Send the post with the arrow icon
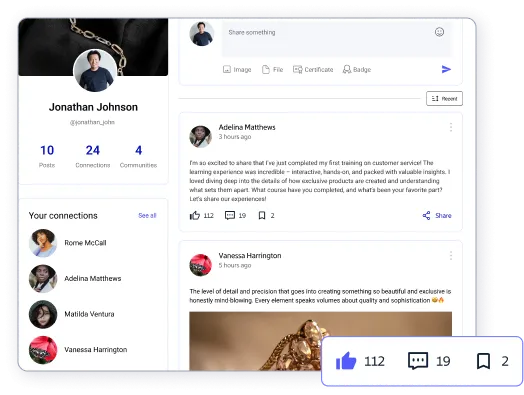Screen dimensions: 524x395 pyautogui.click(x=446, y=70)
